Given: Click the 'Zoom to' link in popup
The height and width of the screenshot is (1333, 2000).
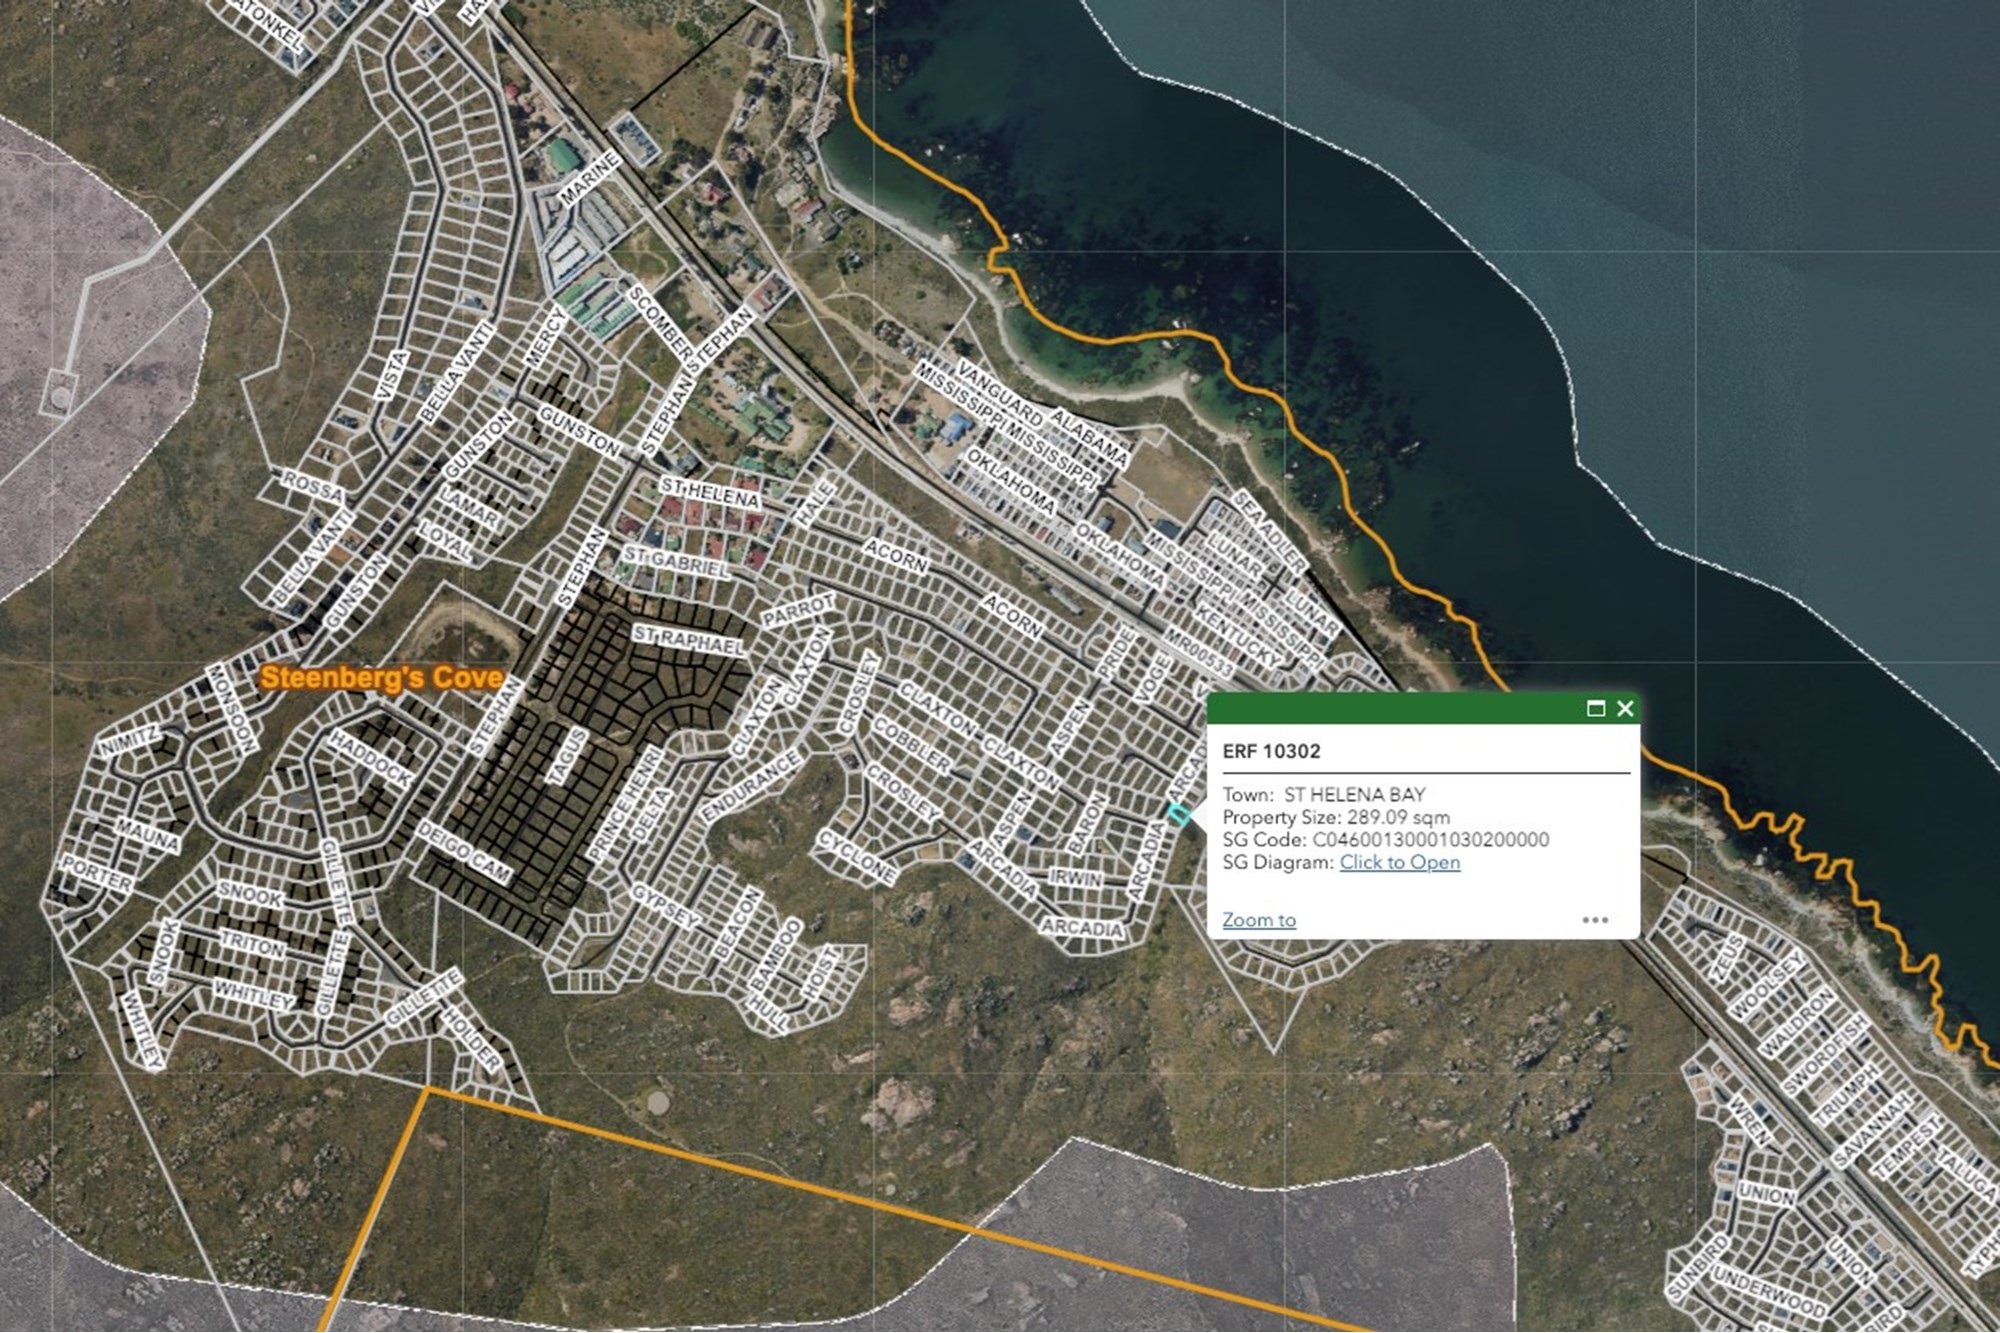Looking at the screenshot, I should point(1258,920).
